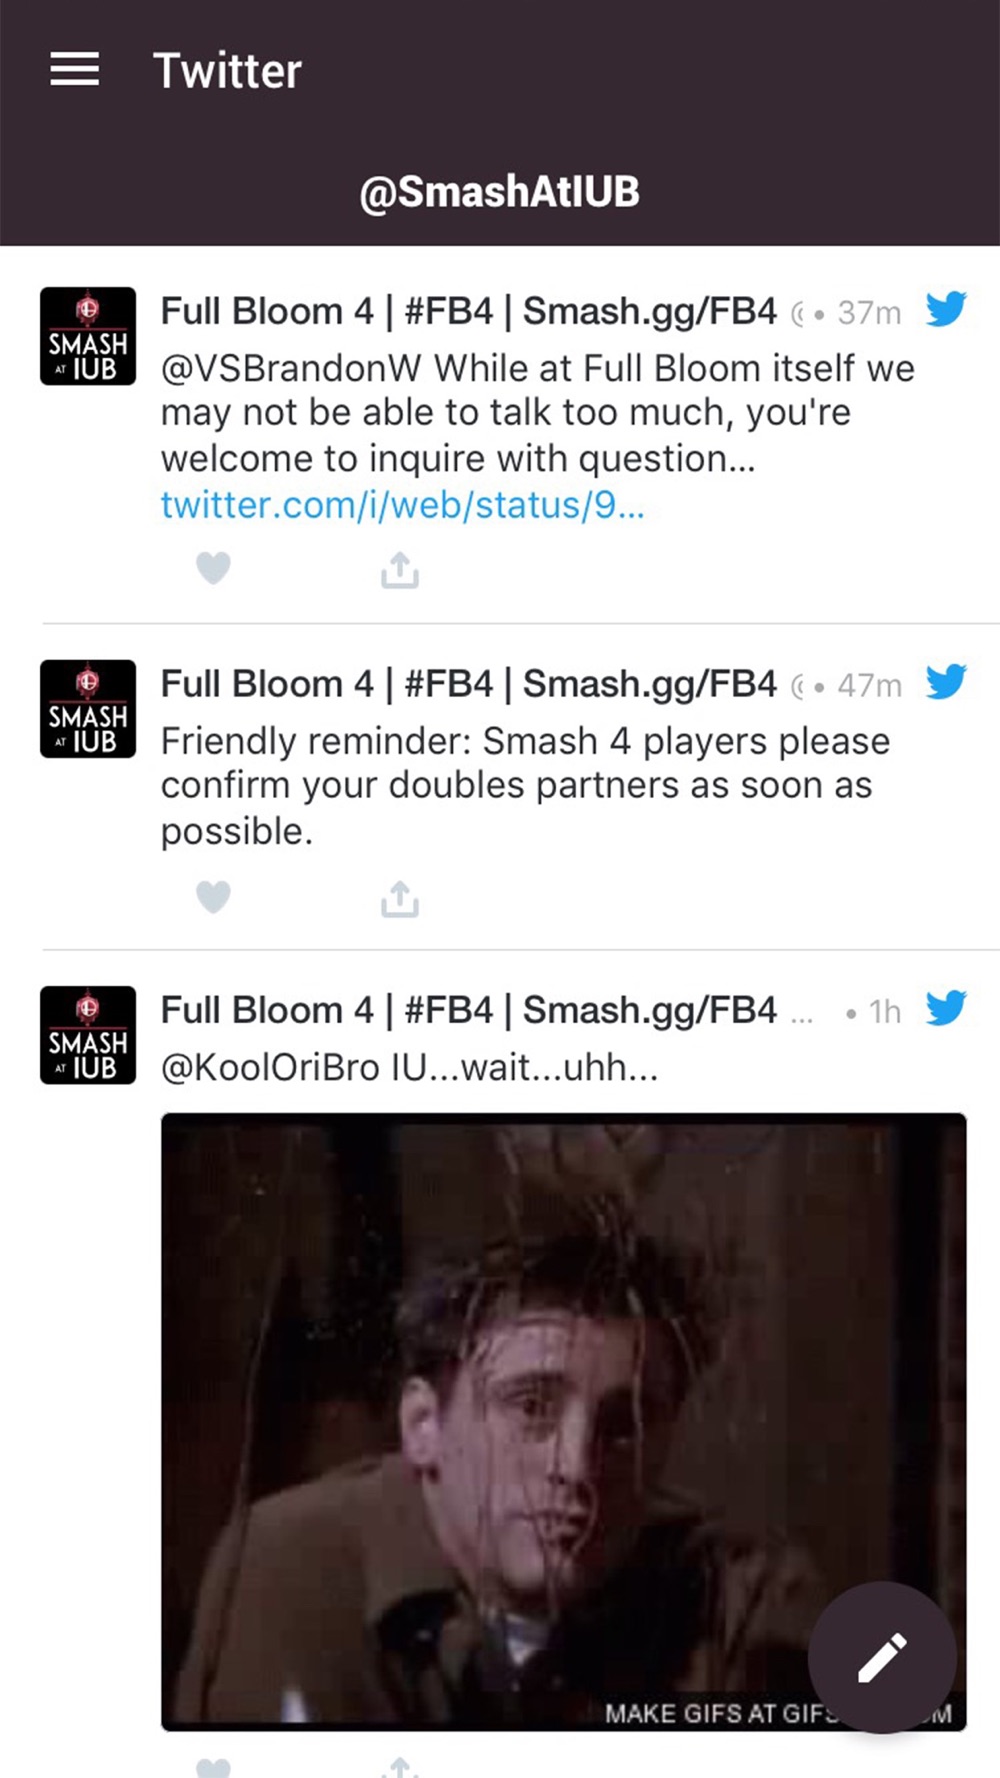Like the 37m @VSBrandonW tweet
The width and height of the screenshot is (1000, 1778).
(x=213, y=568)
